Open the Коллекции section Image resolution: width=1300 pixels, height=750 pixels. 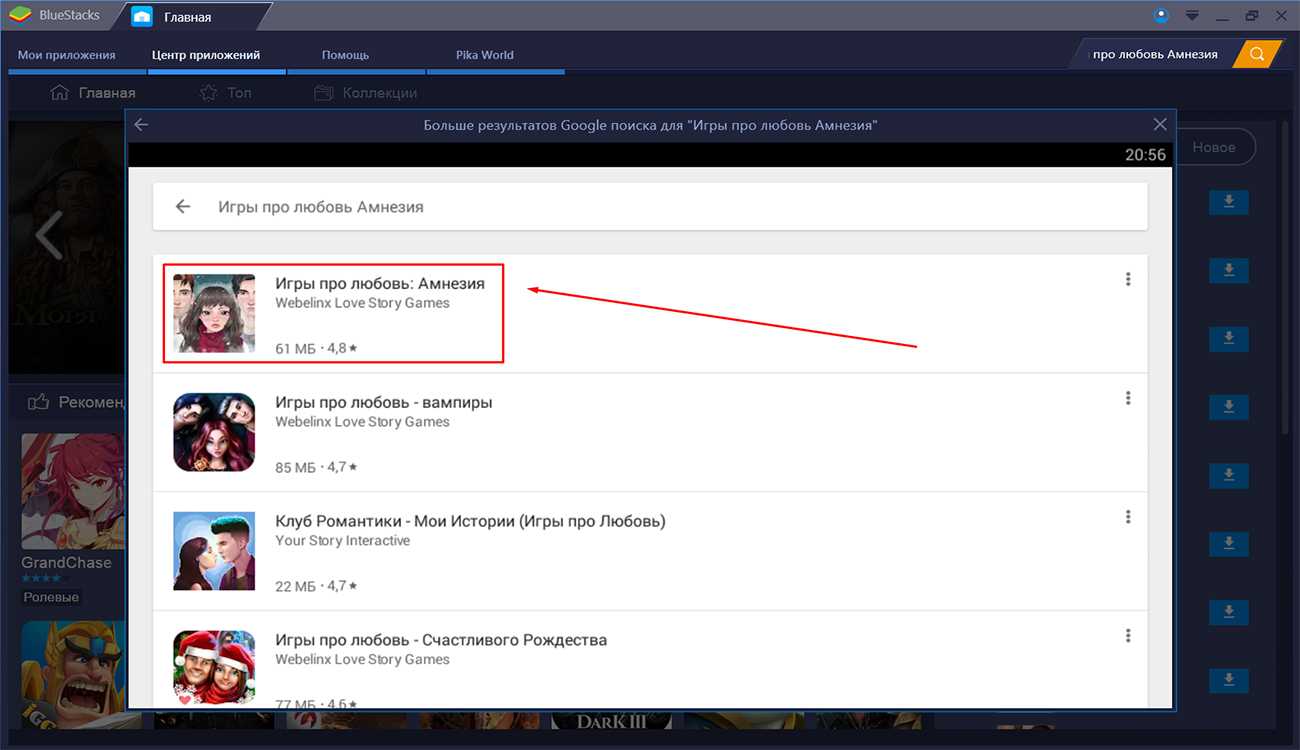[366, 93]
